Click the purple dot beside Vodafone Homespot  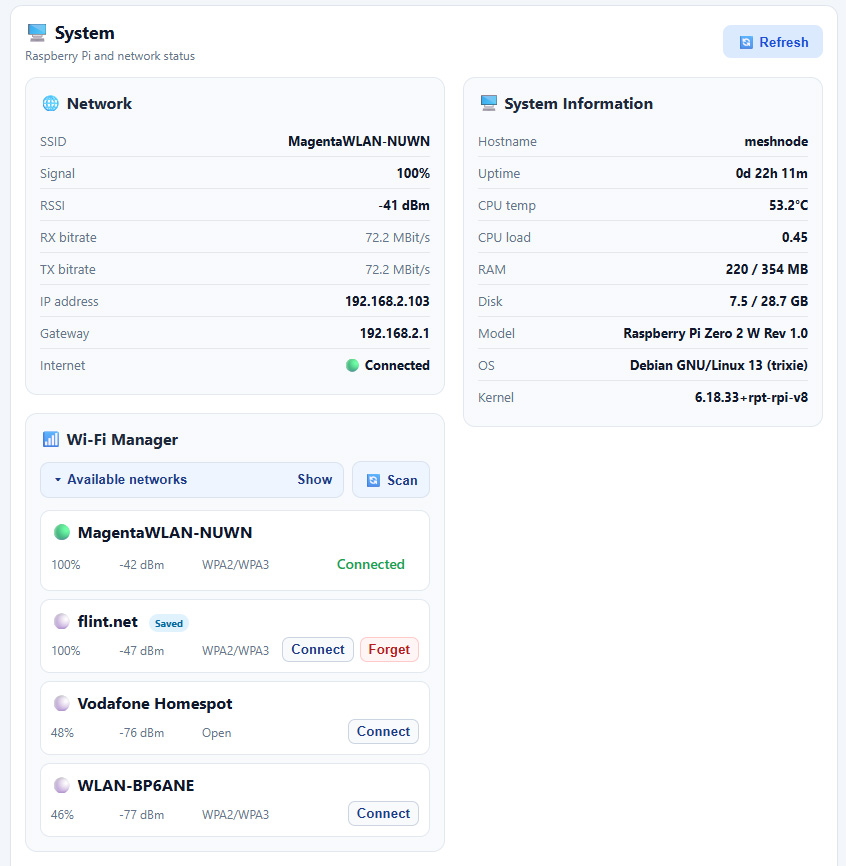tap(61, 703)
